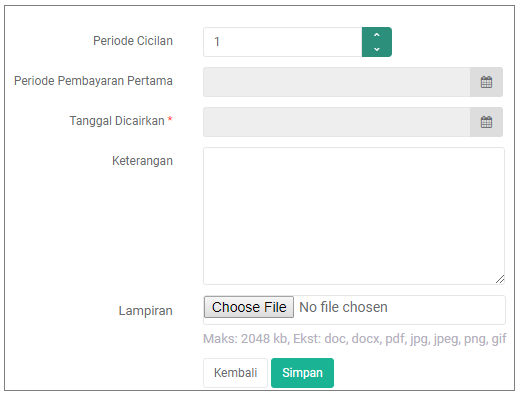Screen dimensions: 521x395
Task: Click the Choose File button
Action: coord(249,307)
